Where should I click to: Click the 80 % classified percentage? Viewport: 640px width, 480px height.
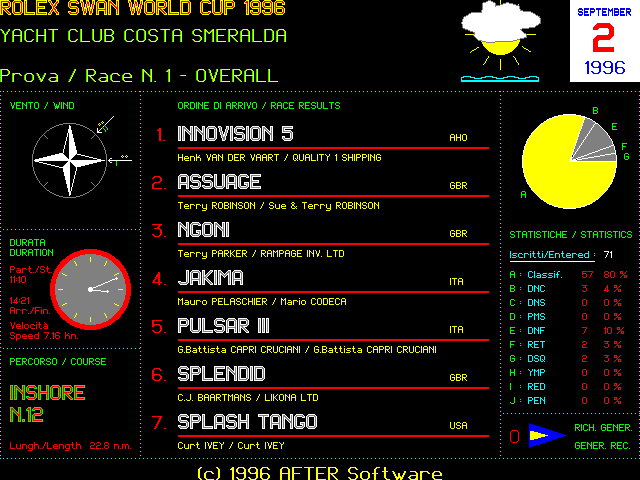(616, 275)
